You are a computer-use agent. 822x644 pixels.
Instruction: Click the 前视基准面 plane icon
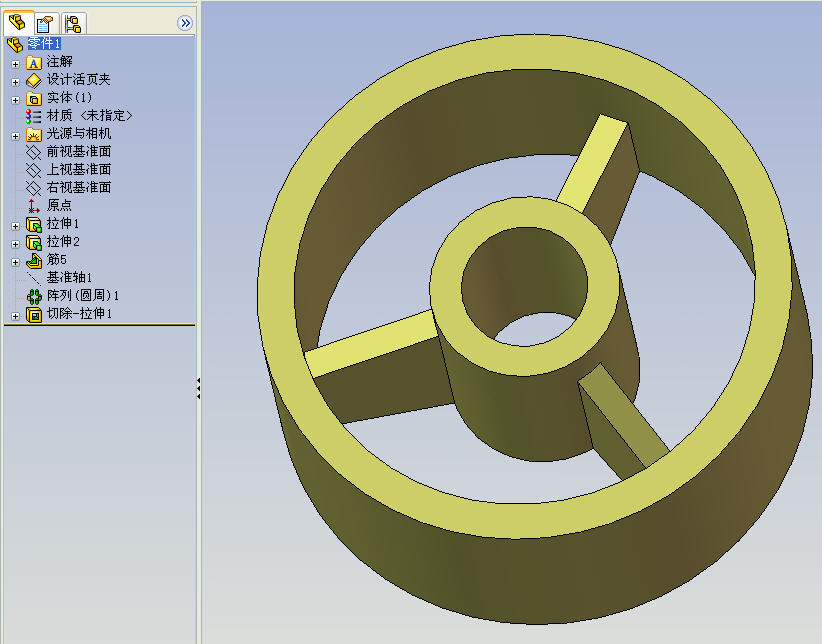pyautogui.click(x=34, y=153)
